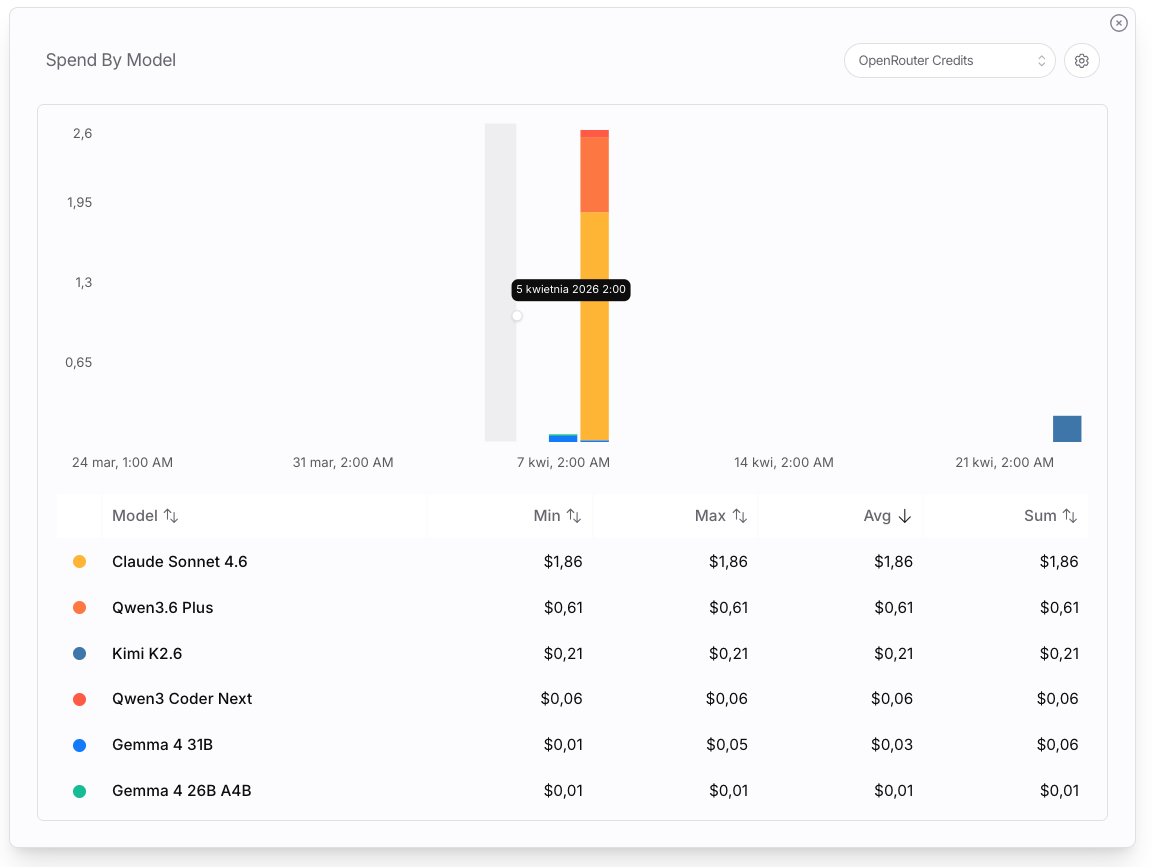The width and height of the screenshot is (1152, 867).
Task: Click the Qwen3.6 Plus orange dot
Action: [x=80, y=608]
